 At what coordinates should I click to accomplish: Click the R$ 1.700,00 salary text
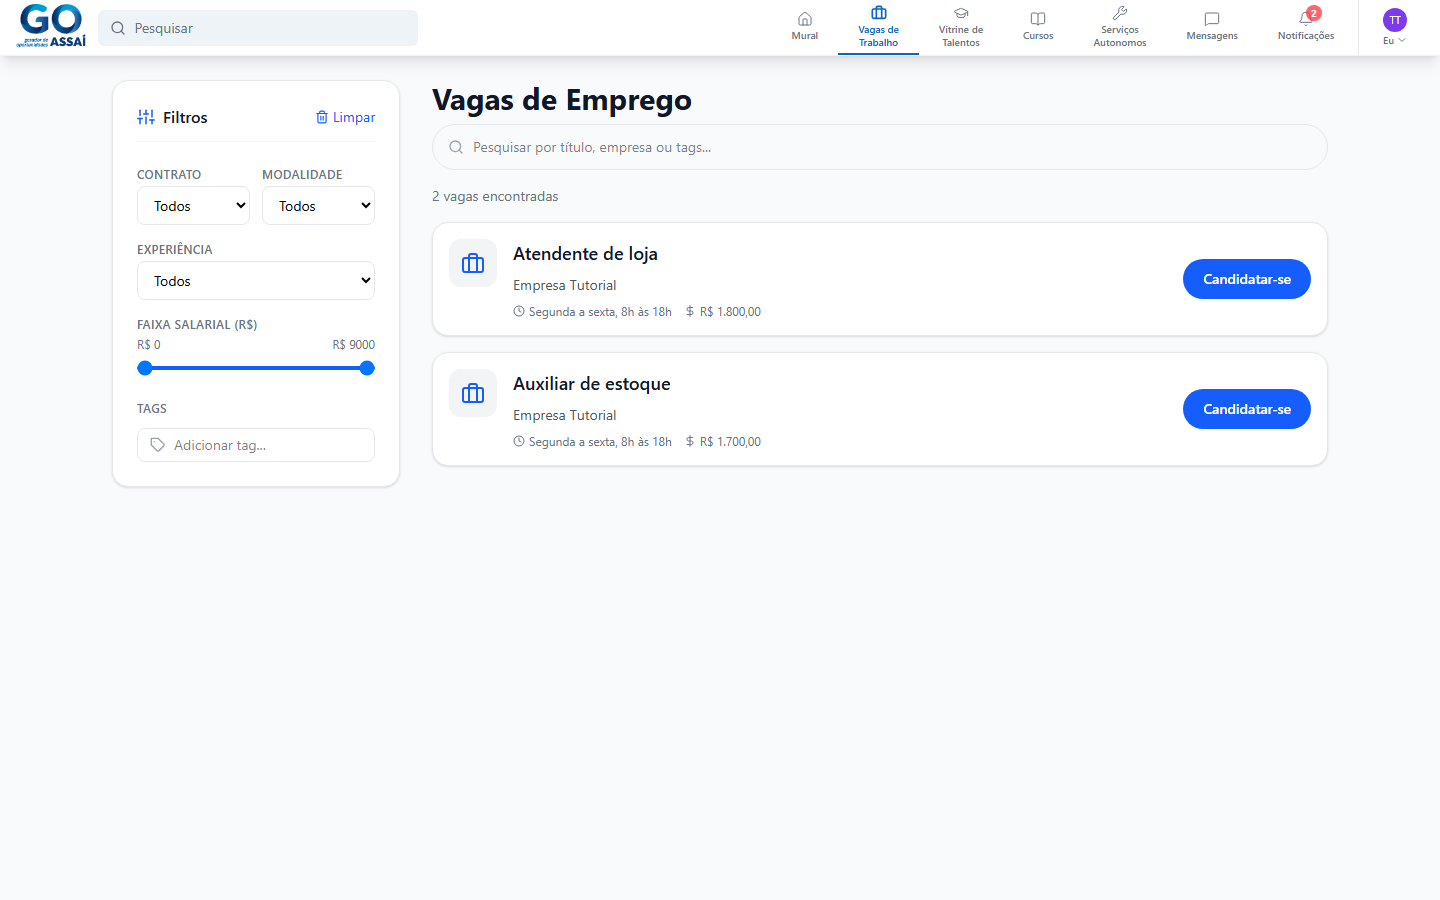tap(730, 442)
